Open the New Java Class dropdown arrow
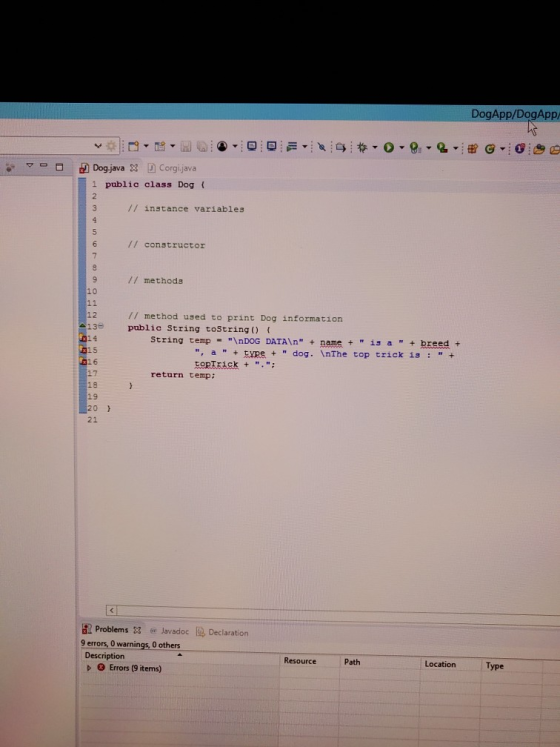The image size is (560, 747). 502,149
